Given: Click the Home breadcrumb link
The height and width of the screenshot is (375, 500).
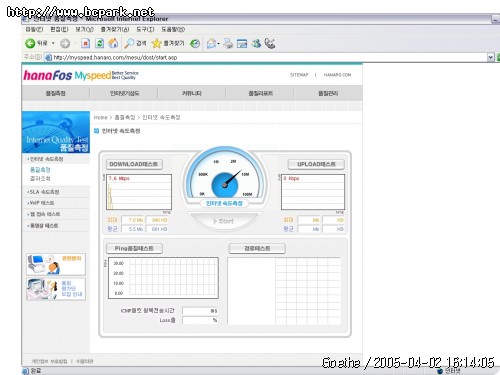Looking at the screenshot, I should (x=100, y=117).
